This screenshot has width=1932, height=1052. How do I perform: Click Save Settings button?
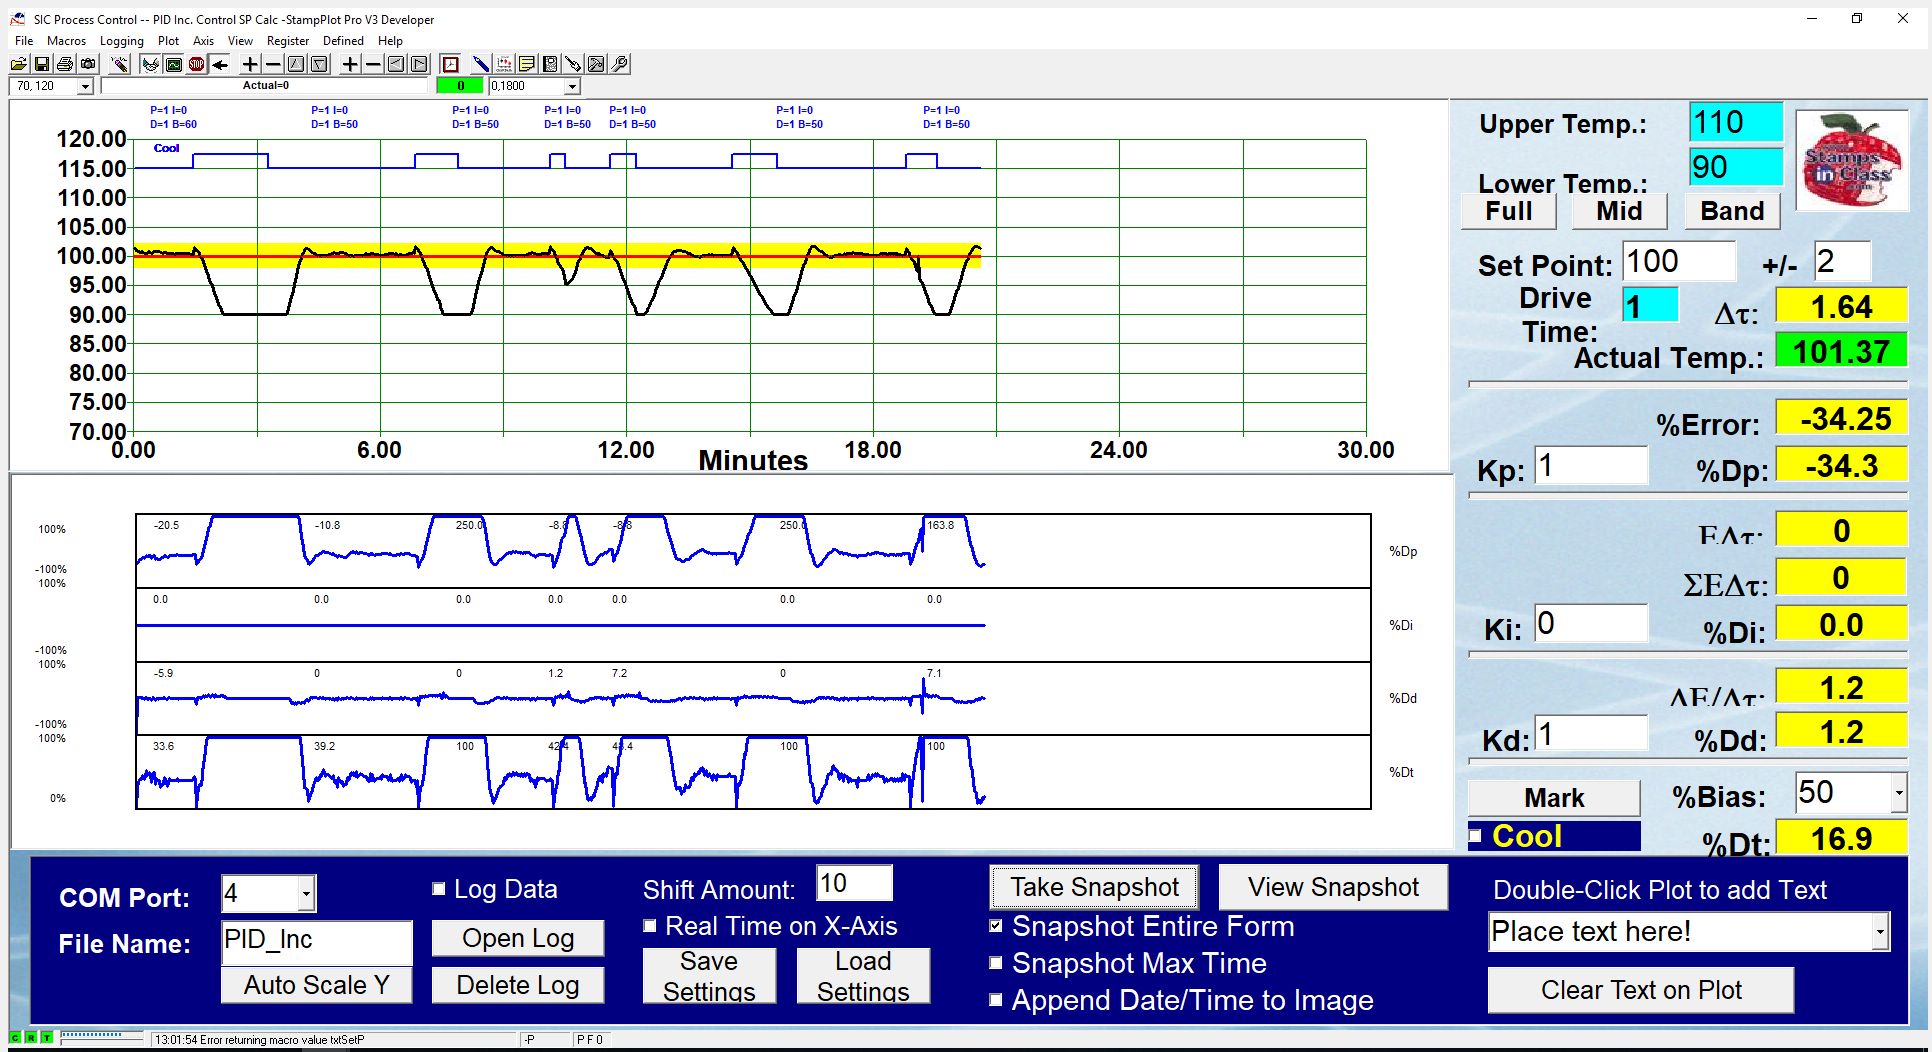(x=709, y=976)
